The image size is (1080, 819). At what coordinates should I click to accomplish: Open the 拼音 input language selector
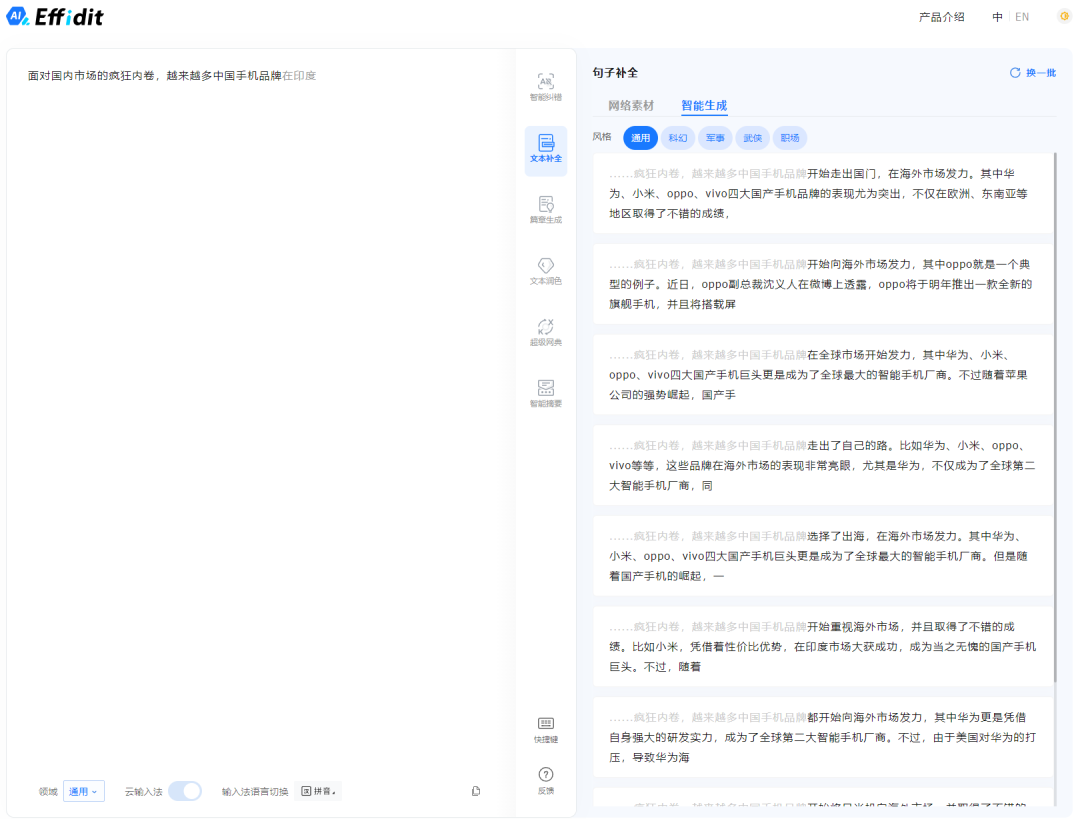[x=318, y=791]
